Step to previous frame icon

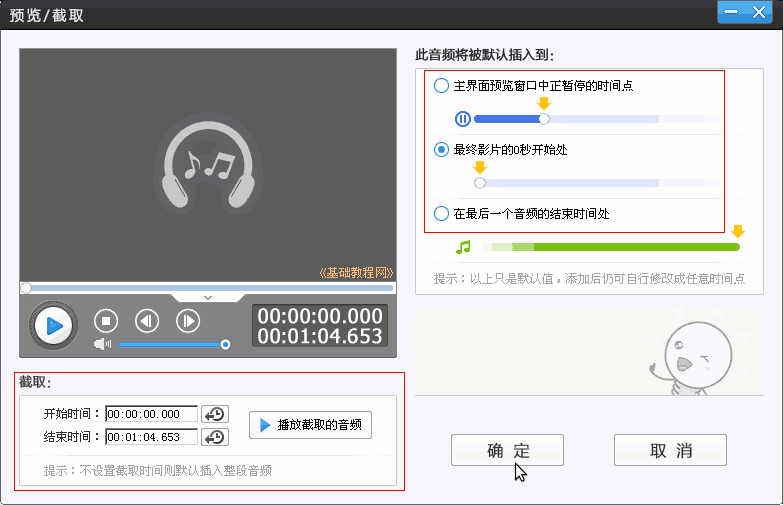pos(147,321)
